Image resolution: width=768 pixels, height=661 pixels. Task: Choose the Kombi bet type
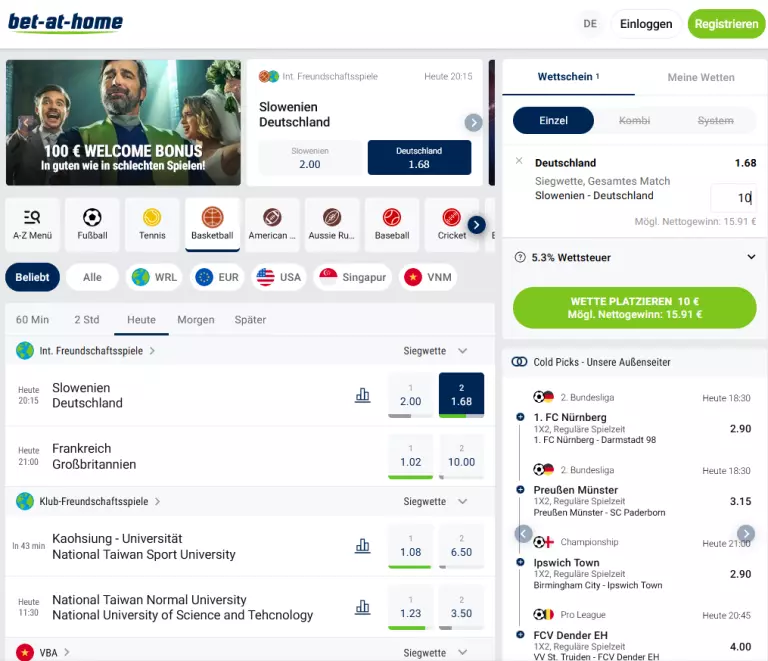pyautogui.click(x=634, y=120)
